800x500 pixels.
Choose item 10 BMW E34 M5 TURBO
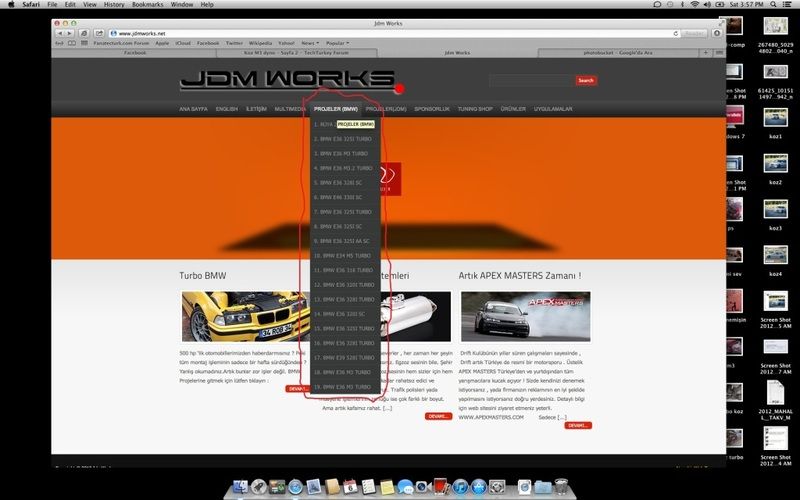point(342,256)
